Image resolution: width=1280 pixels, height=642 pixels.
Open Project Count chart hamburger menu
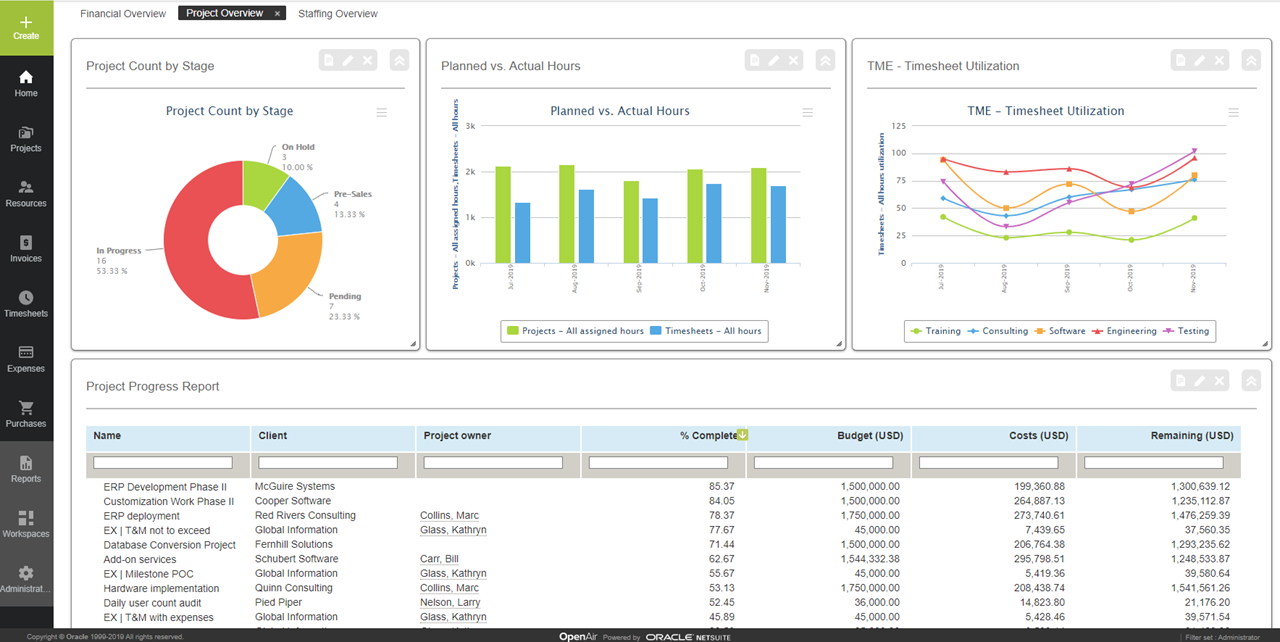coord(381,113)
